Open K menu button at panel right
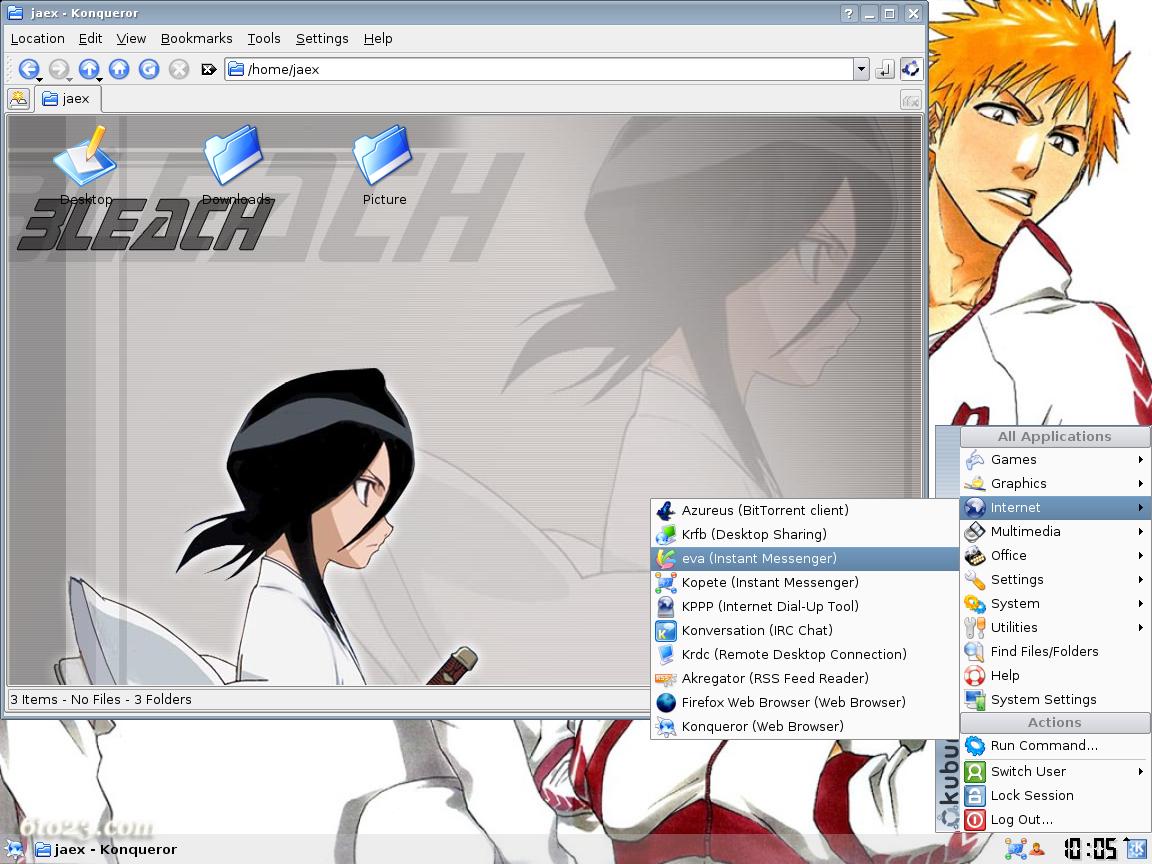Screen dimensions: 1152x864 (1138, 849)
